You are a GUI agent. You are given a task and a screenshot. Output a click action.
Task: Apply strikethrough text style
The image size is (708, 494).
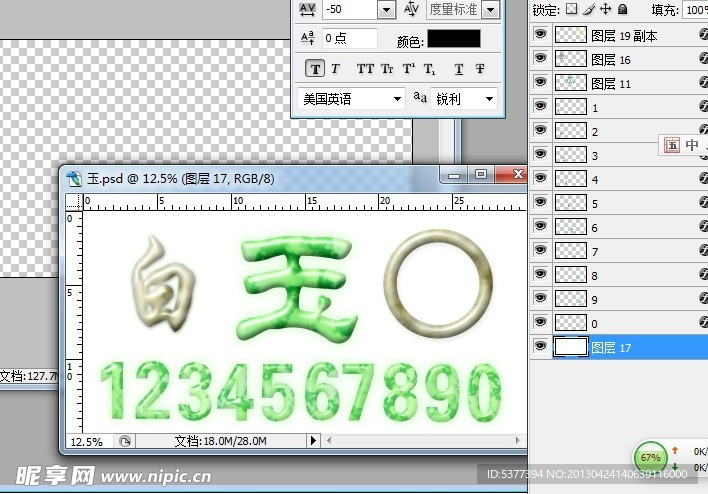pyautogui.click(x=480, y=69)
